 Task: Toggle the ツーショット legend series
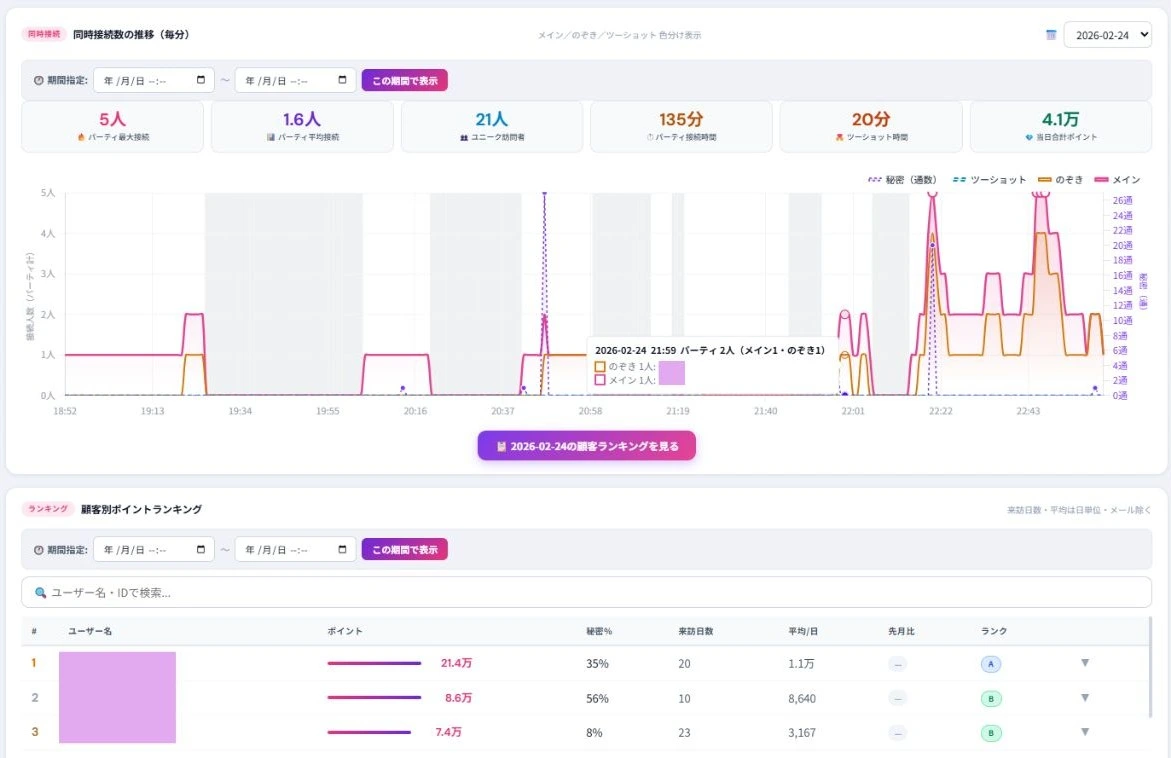[988, 179]
